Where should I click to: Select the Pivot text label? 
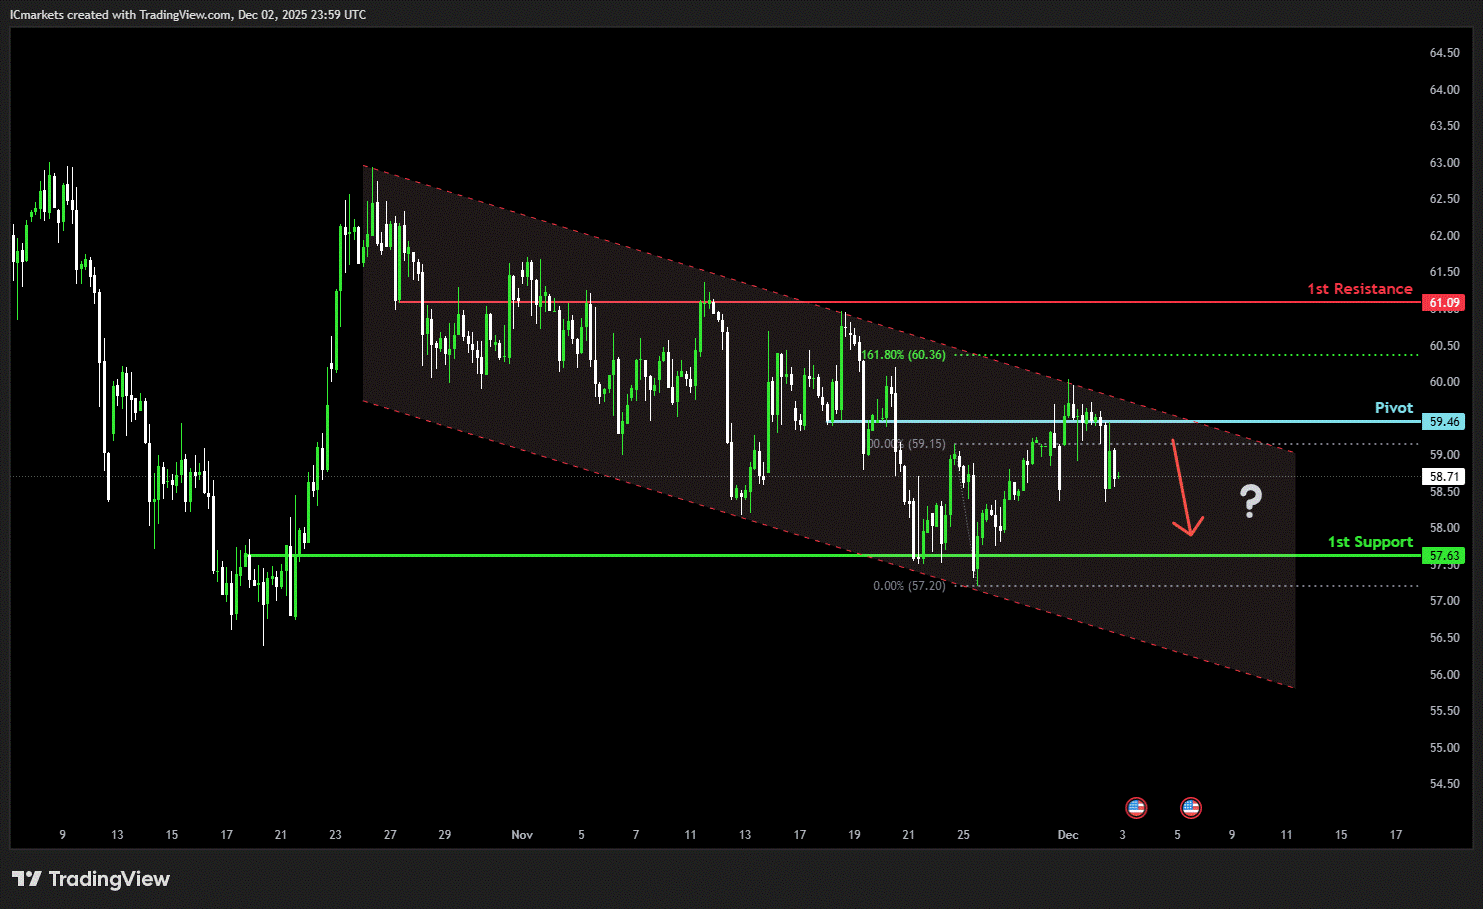pos(1393,408)
